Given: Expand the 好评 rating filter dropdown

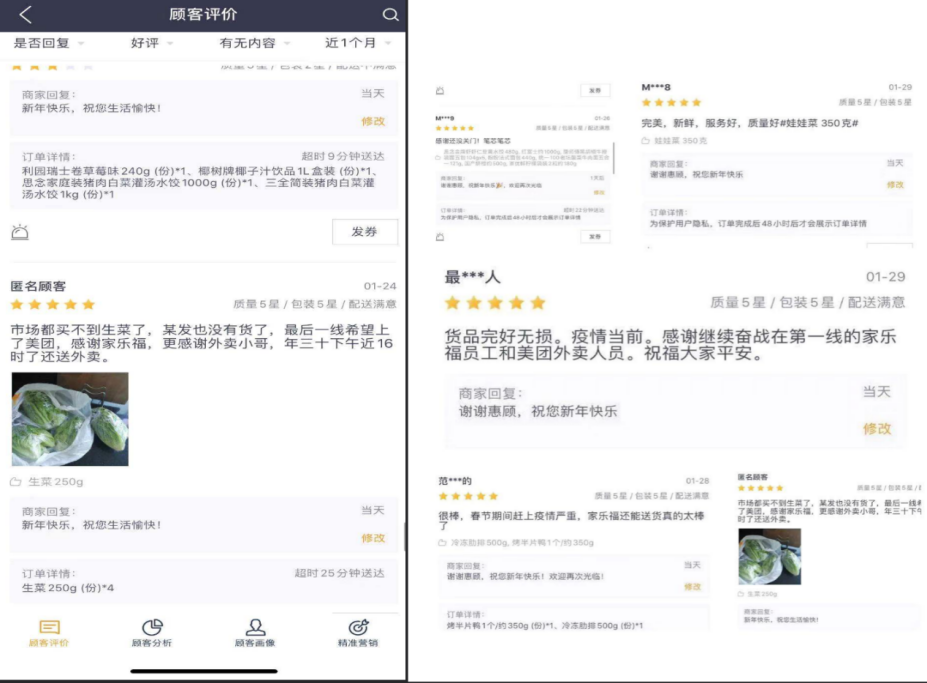Looking at the screenshot, I should [x=151, y=43].
